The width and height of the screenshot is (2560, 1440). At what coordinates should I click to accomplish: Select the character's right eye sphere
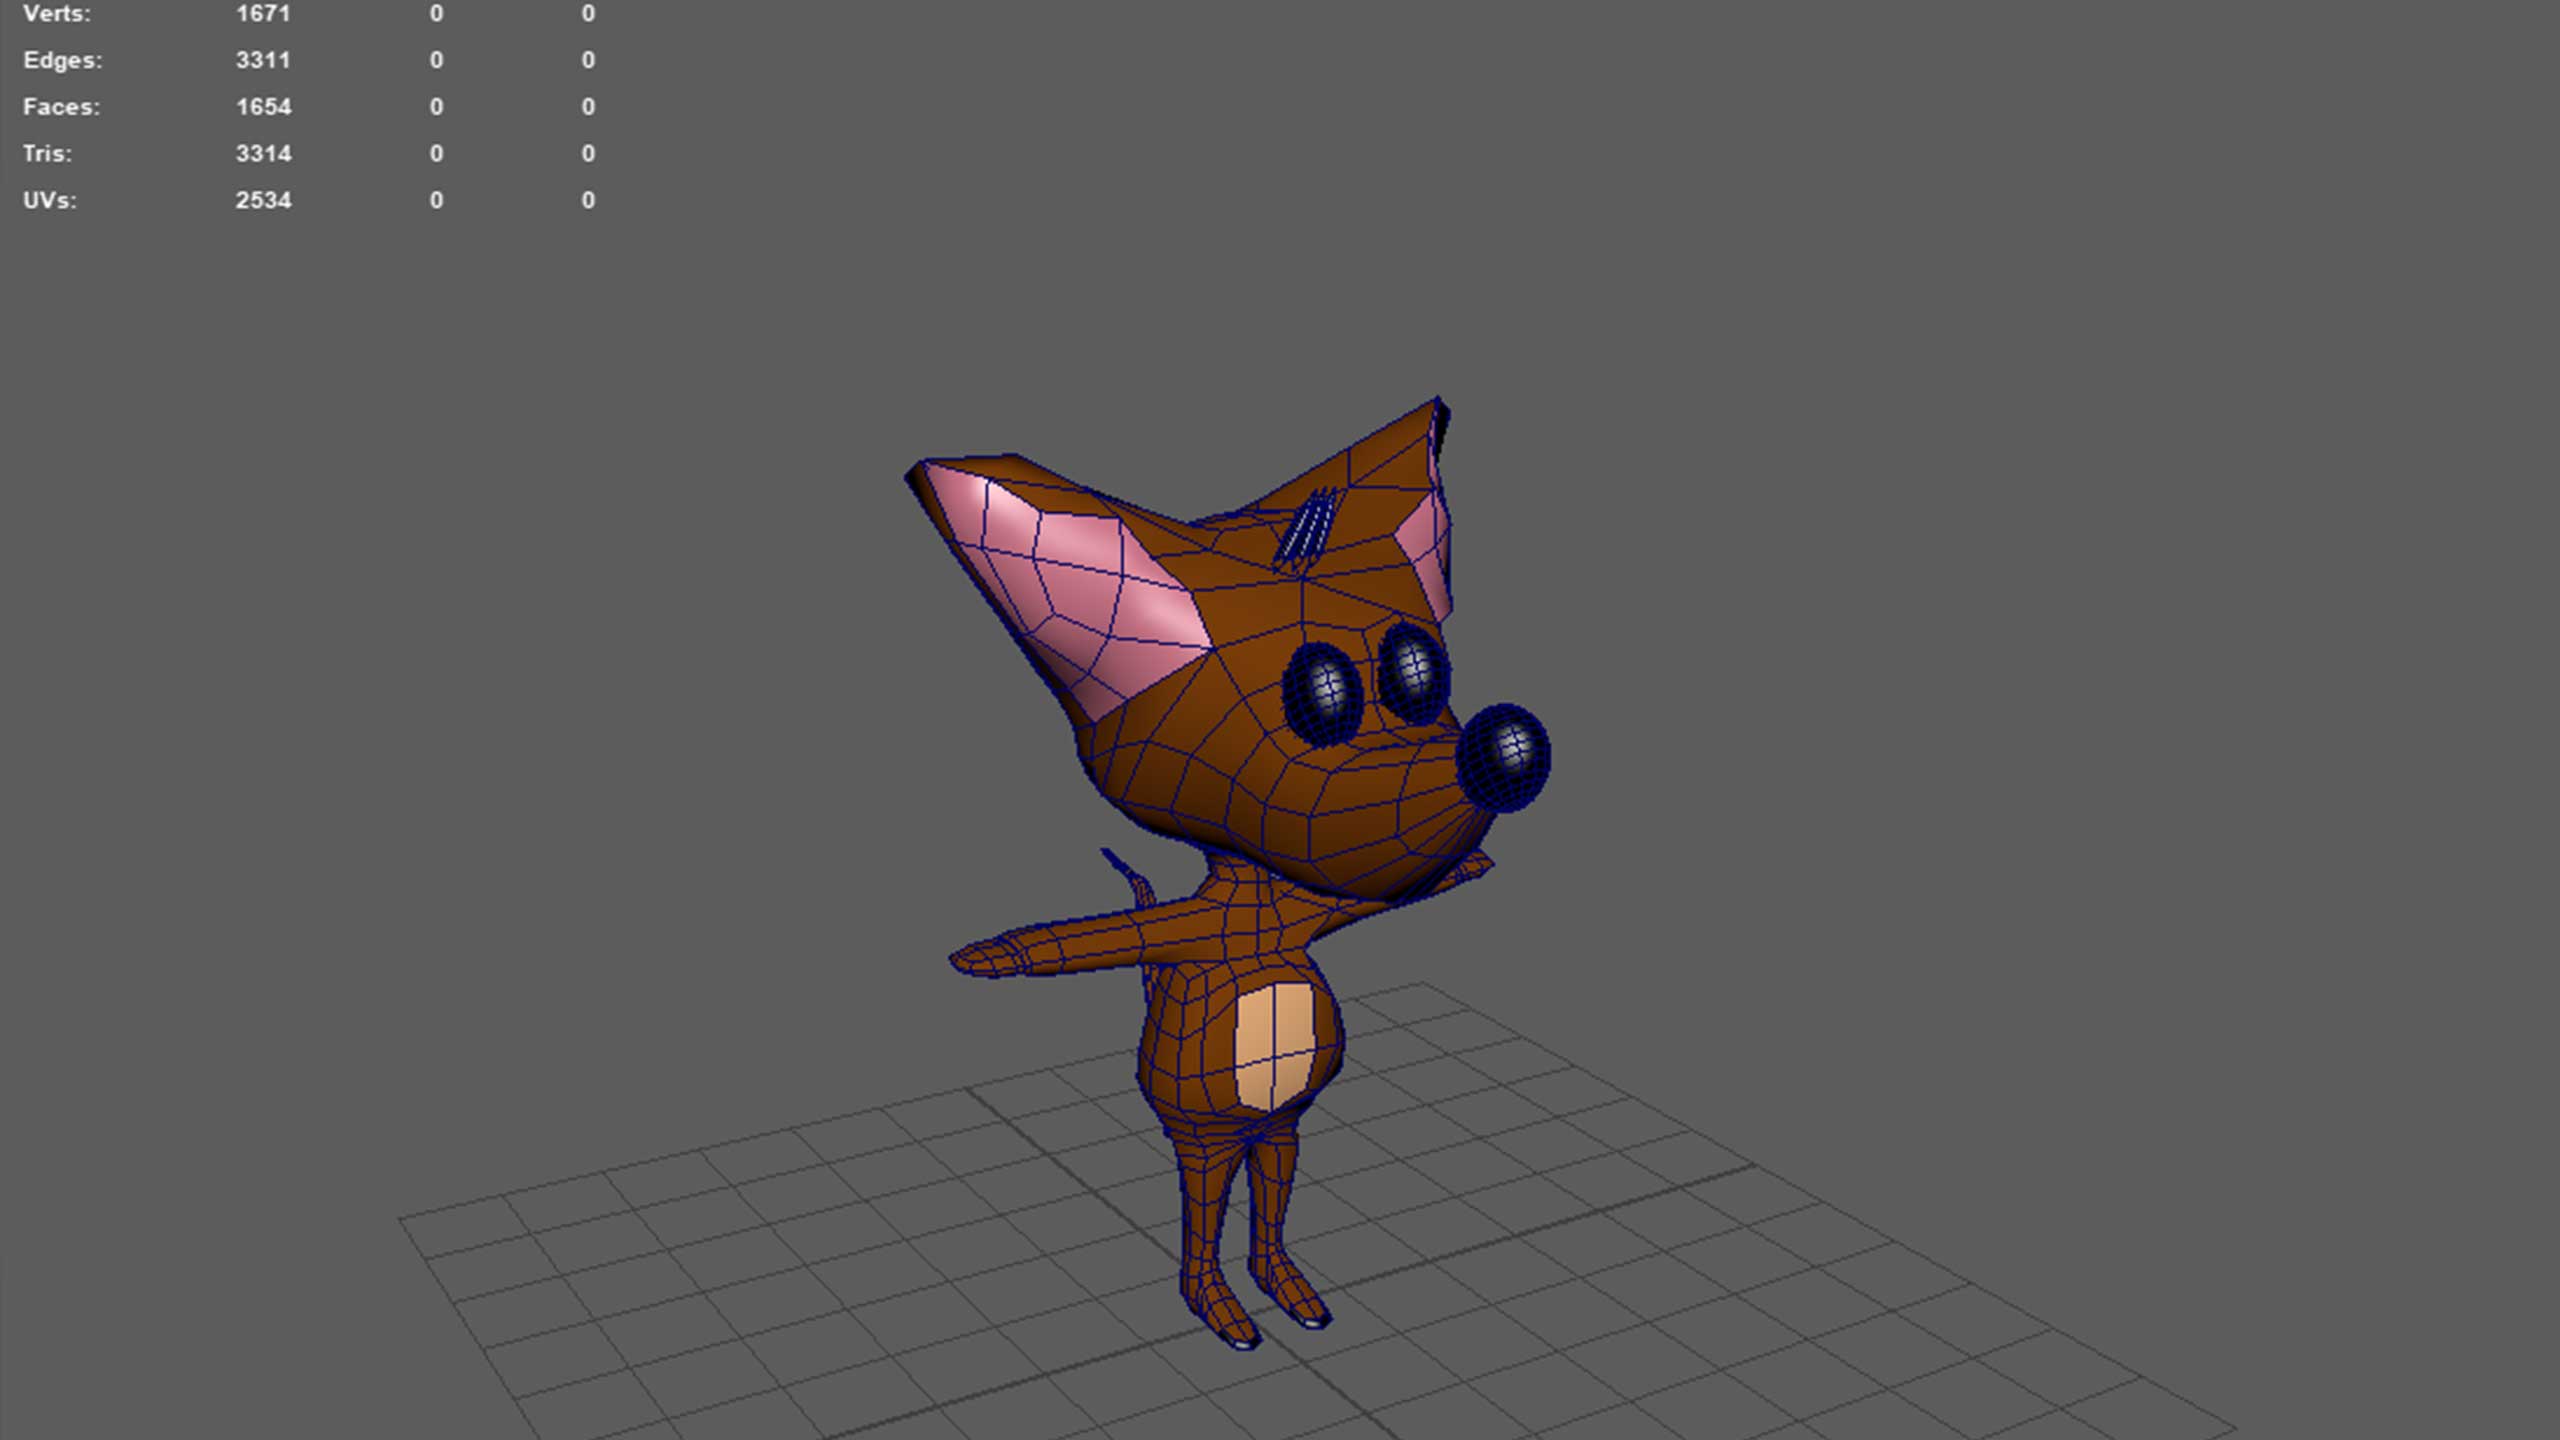1413,673
